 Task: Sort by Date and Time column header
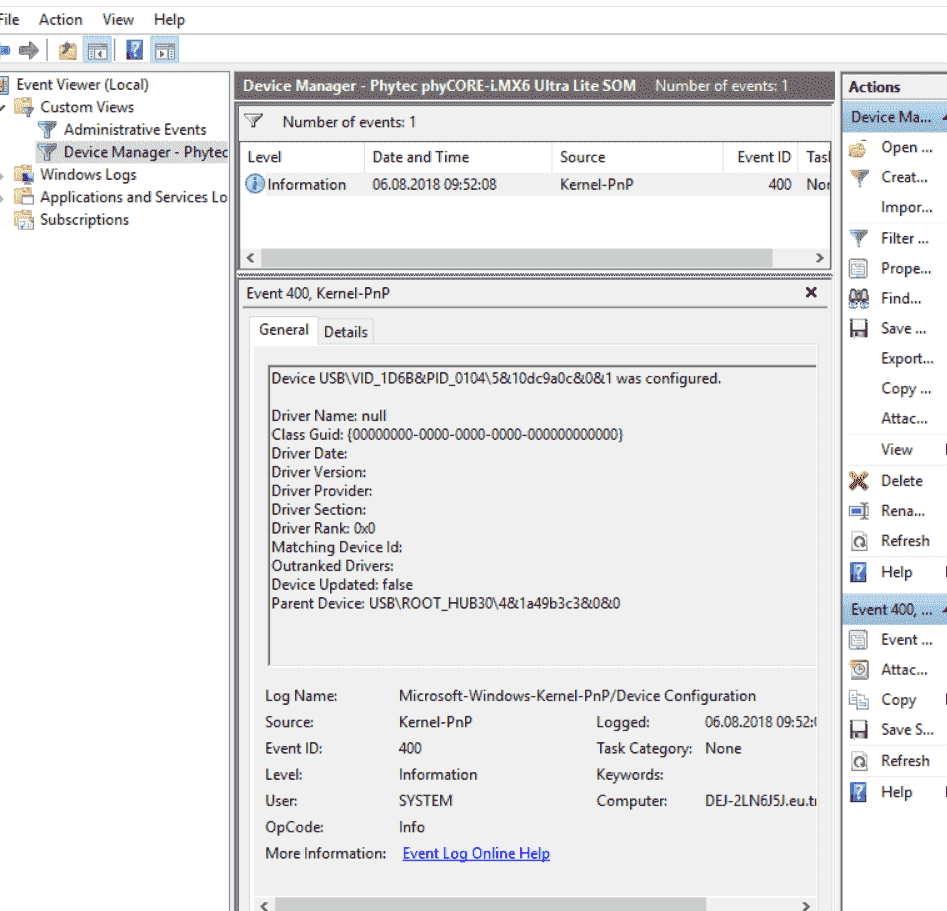[458, 157]
